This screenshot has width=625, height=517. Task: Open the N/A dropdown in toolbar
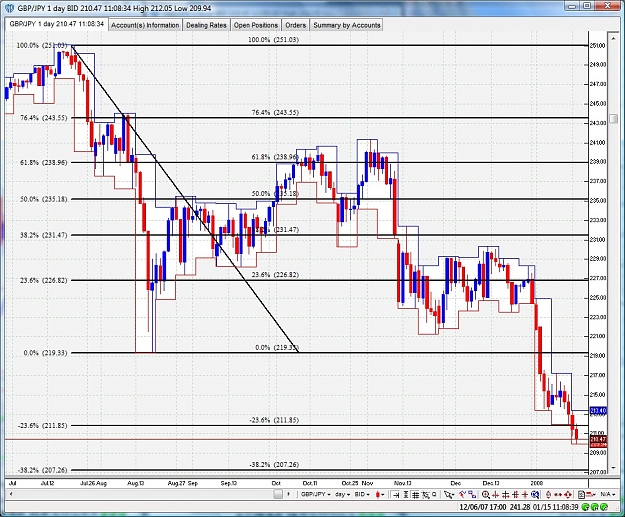[607, 494]
